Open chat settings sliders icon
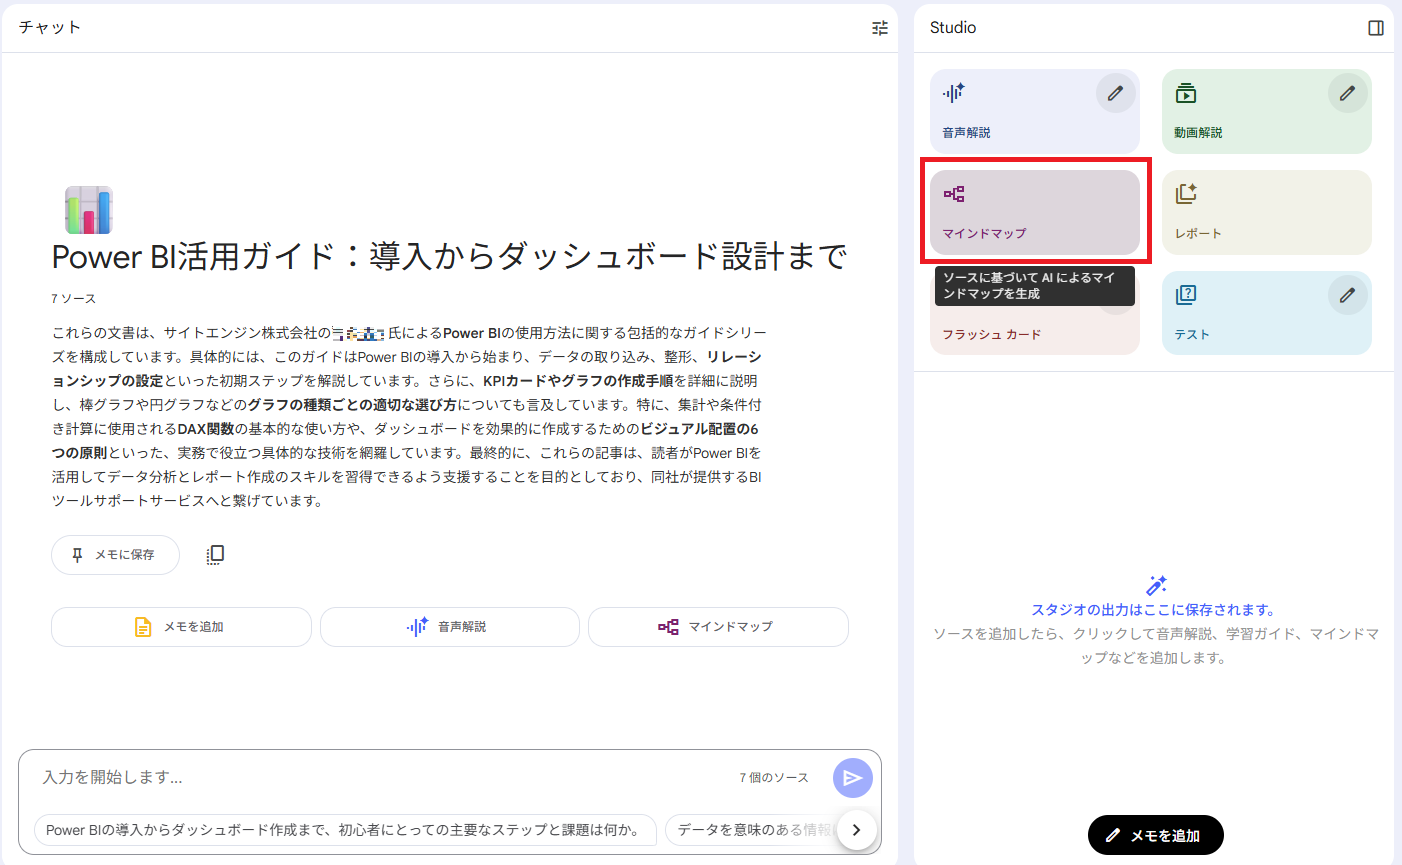Image resolution: width=1402 pixels, height=865 pixels. [880, 28]
